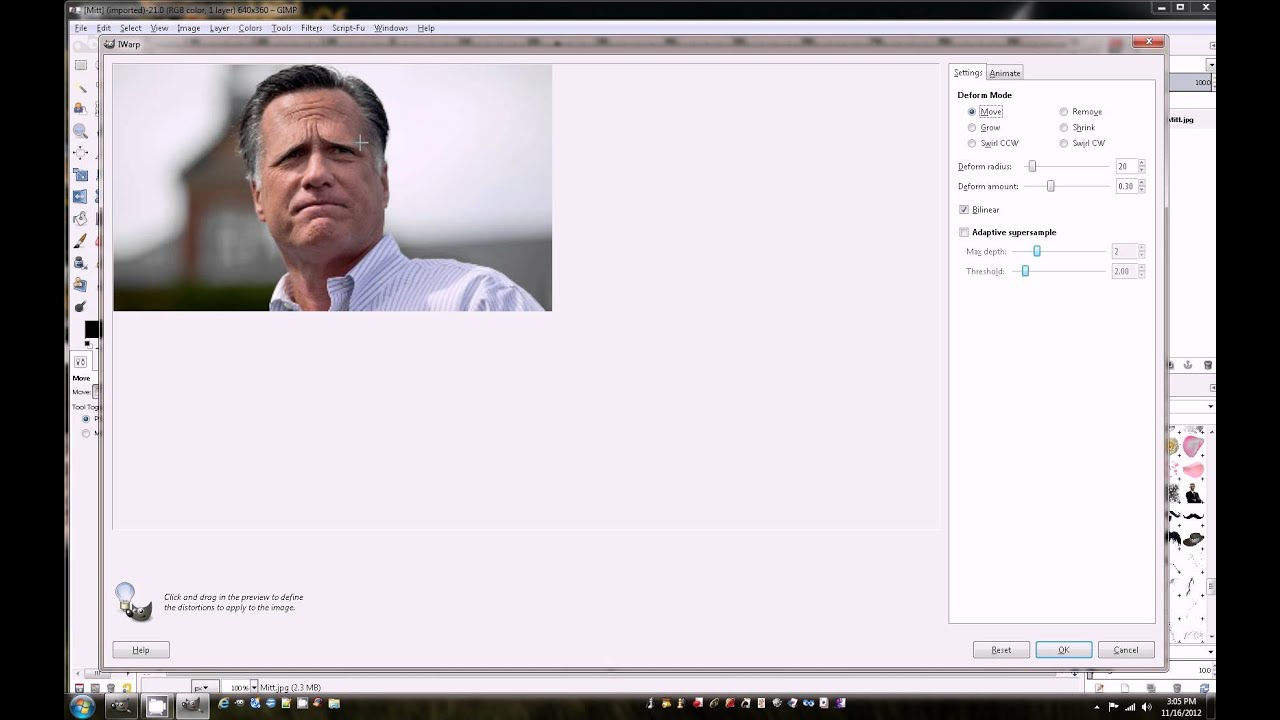The height and width of the screenshot is (720, 1280).
Task: Open the Help menu in menu bar
Action: point(426,28)
